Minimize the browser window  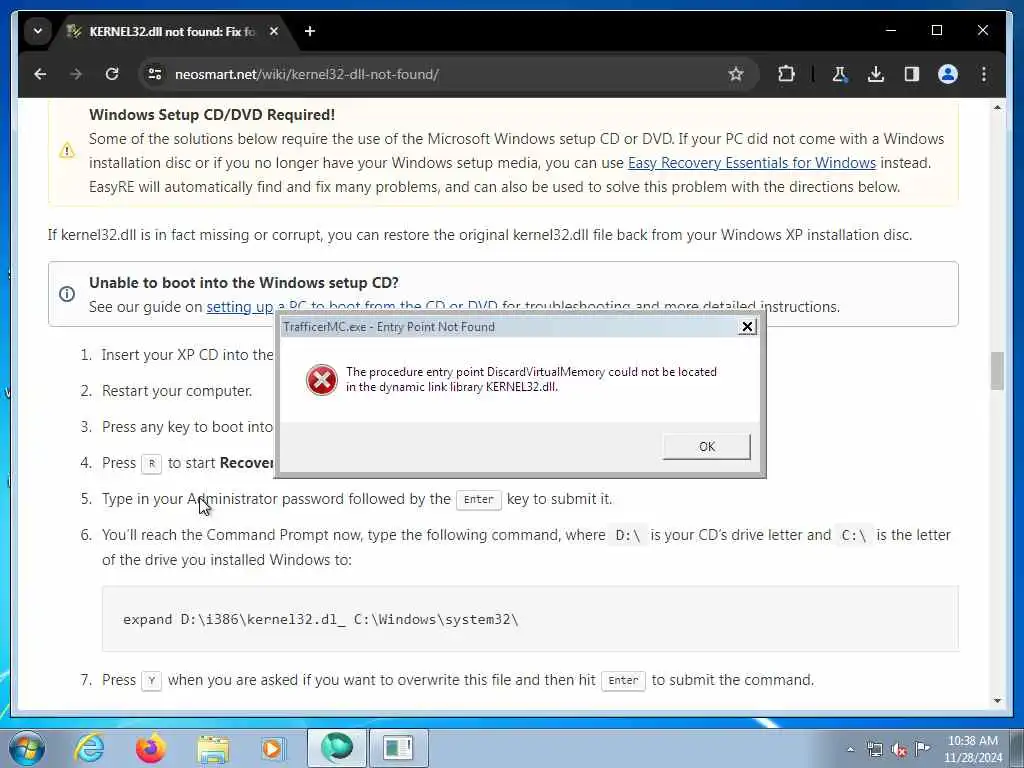pos(891,30)
